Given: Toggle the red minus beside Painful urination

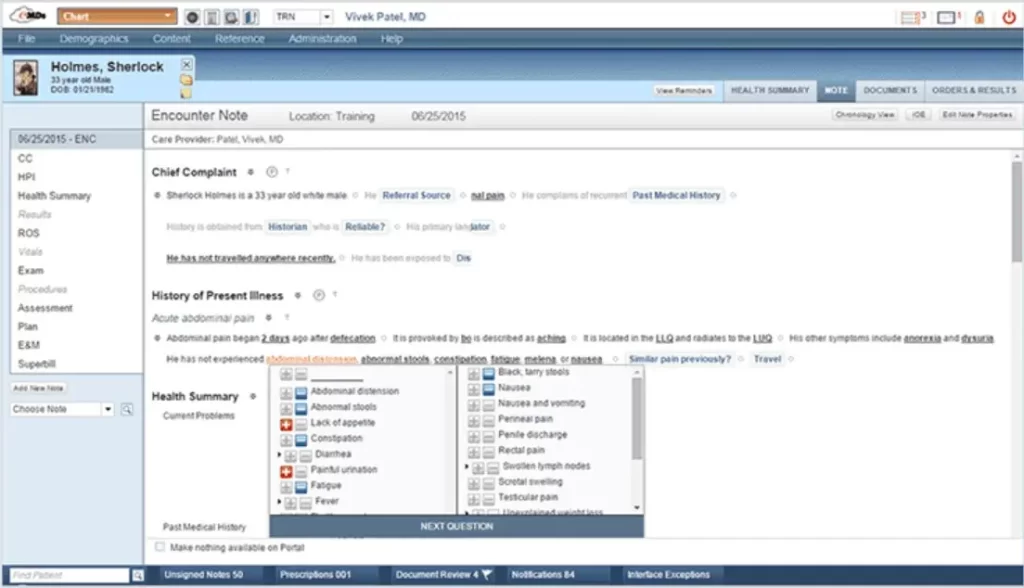Looking at the screenshot, I should (284, 469).
